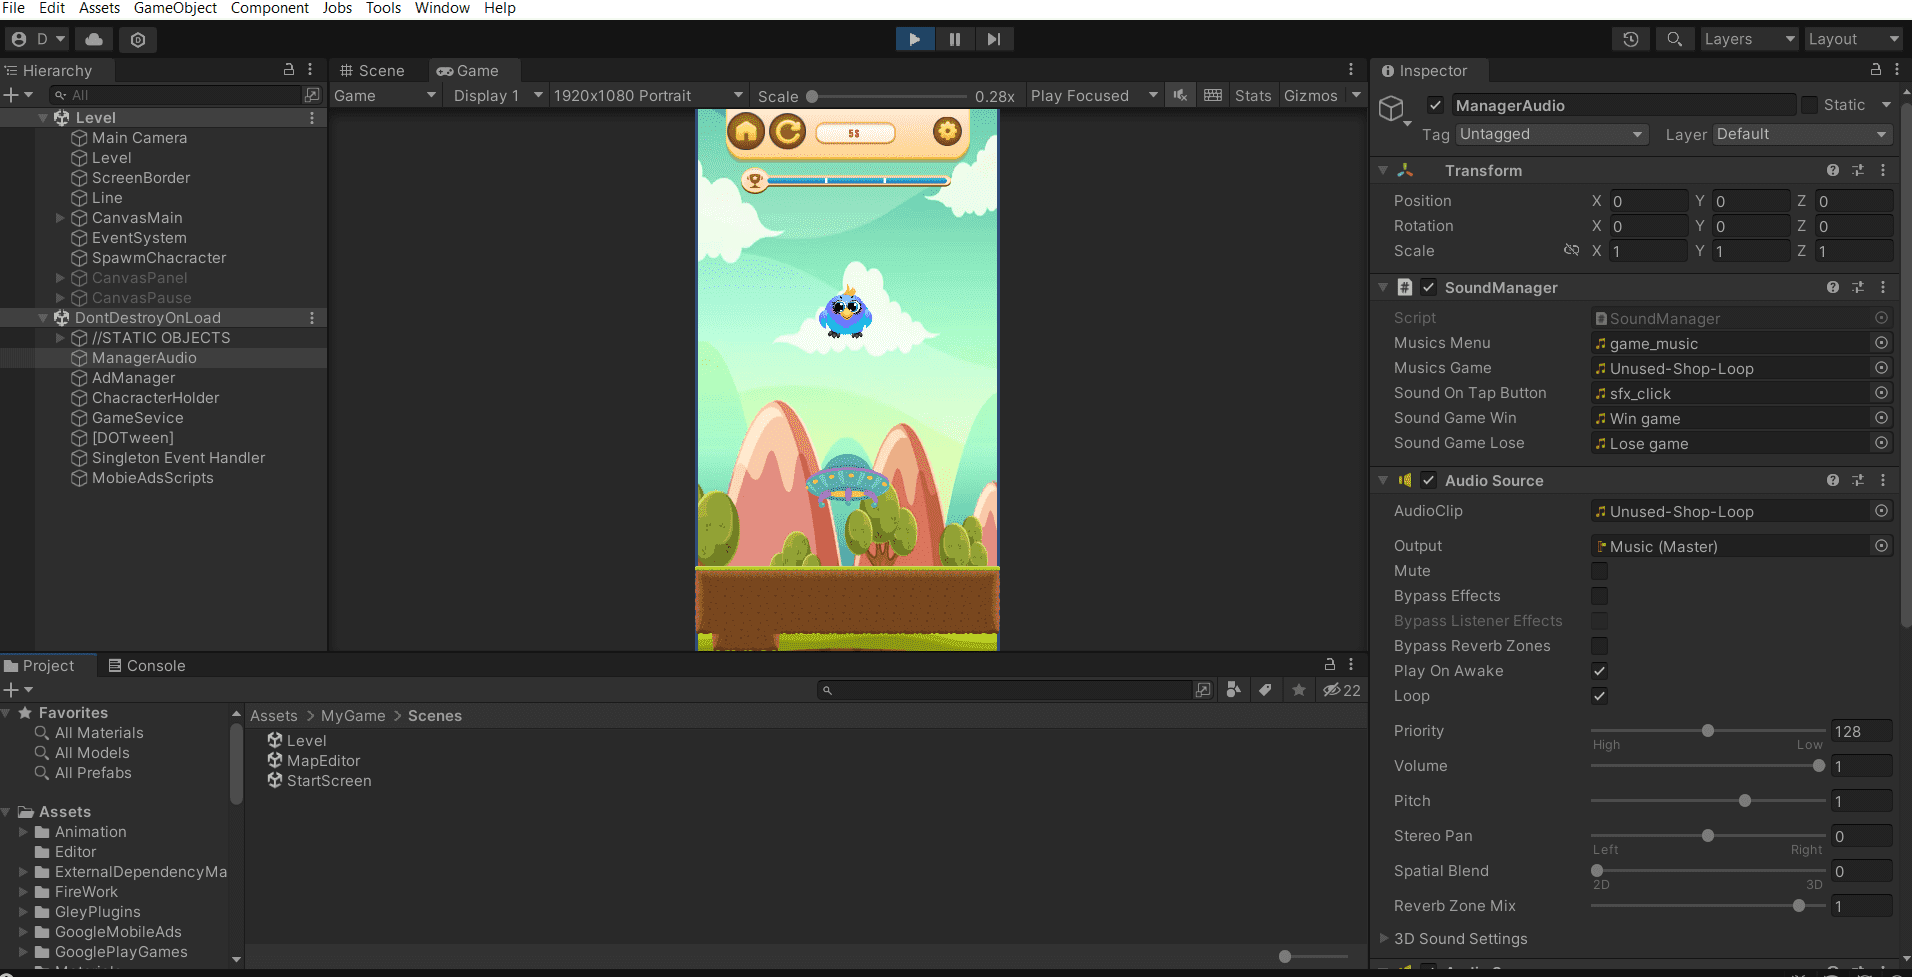Open Hierarchy panel more options menu
Viewport: 1912px width, 977px height.
point(310,70)
